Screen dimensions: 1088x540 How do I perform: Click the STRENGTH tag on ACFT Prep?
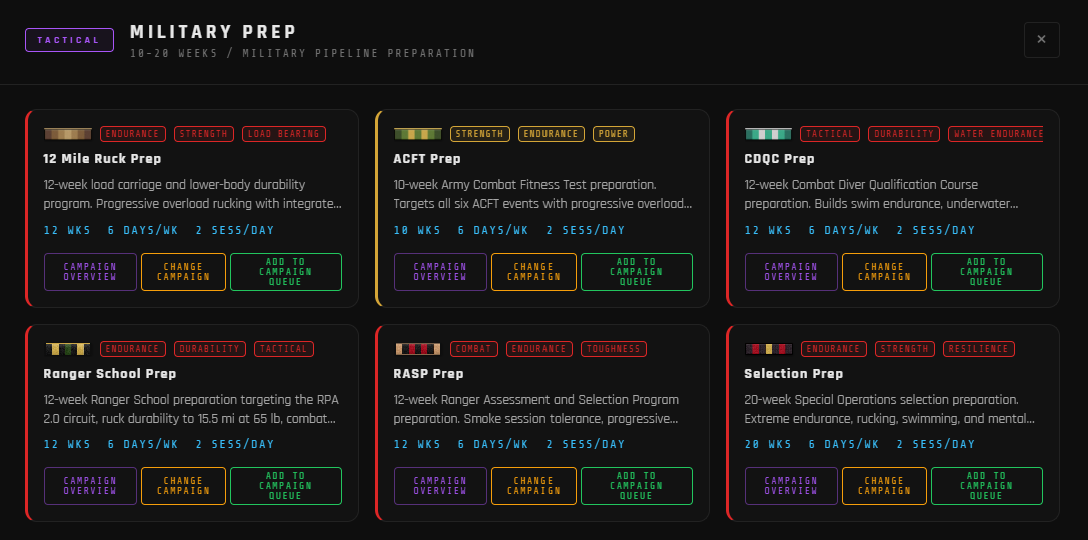click(x=480, y=134)
